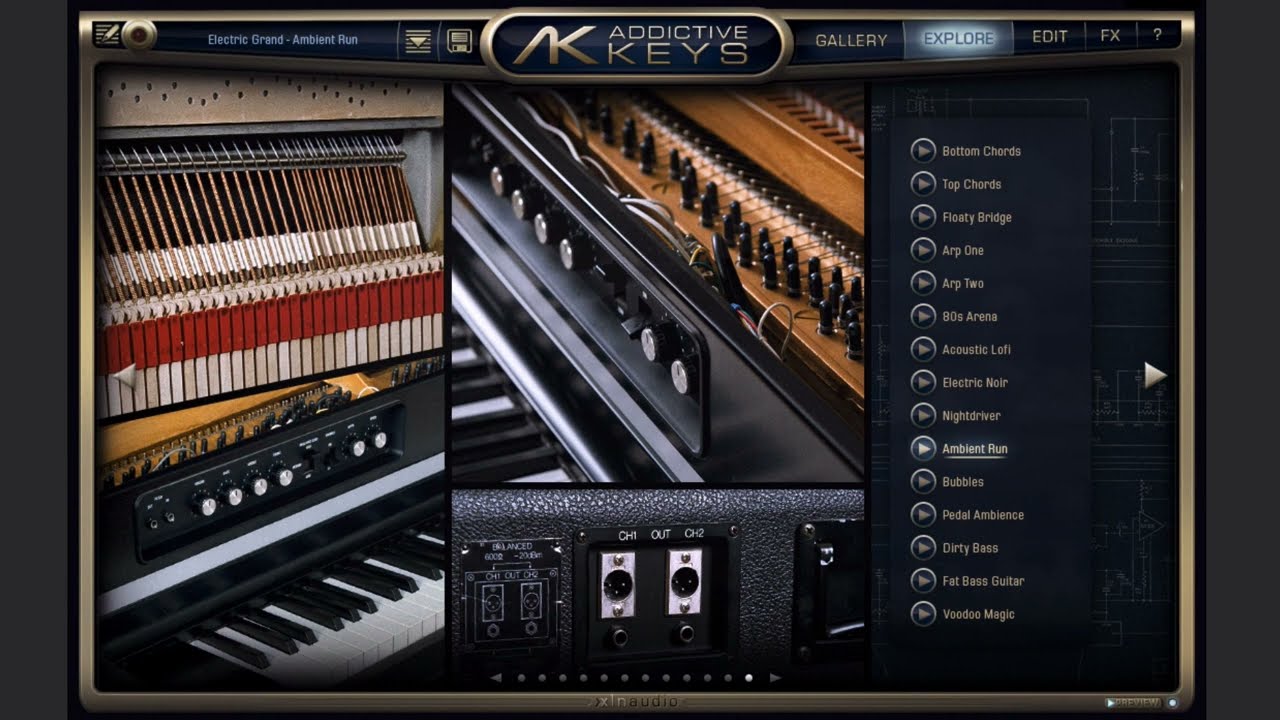Play the Bubbles preset preview
The height and width of the screenshot is (720, 1280).
[x=923, y=482]
